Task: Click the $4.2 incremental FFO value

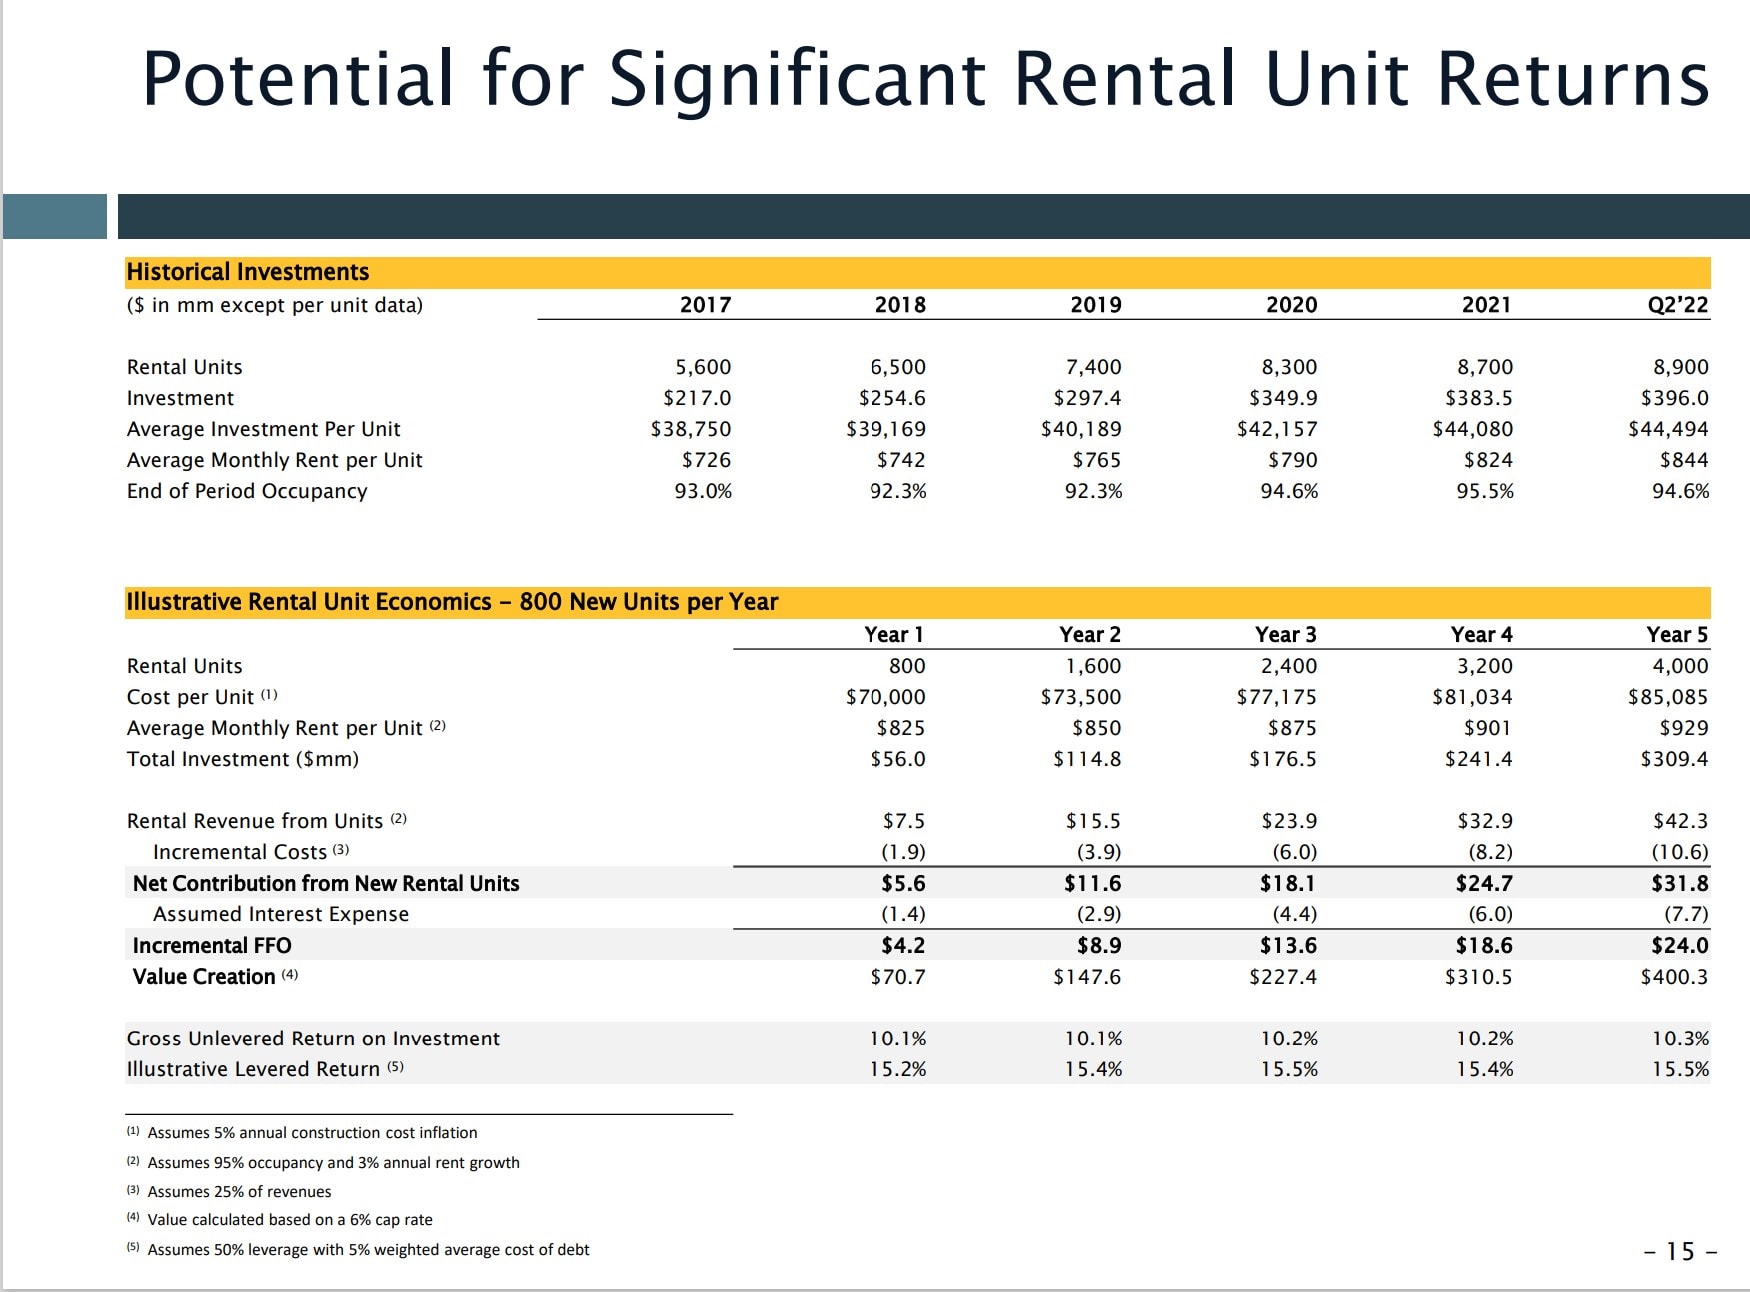Action: tap(903, 945)
